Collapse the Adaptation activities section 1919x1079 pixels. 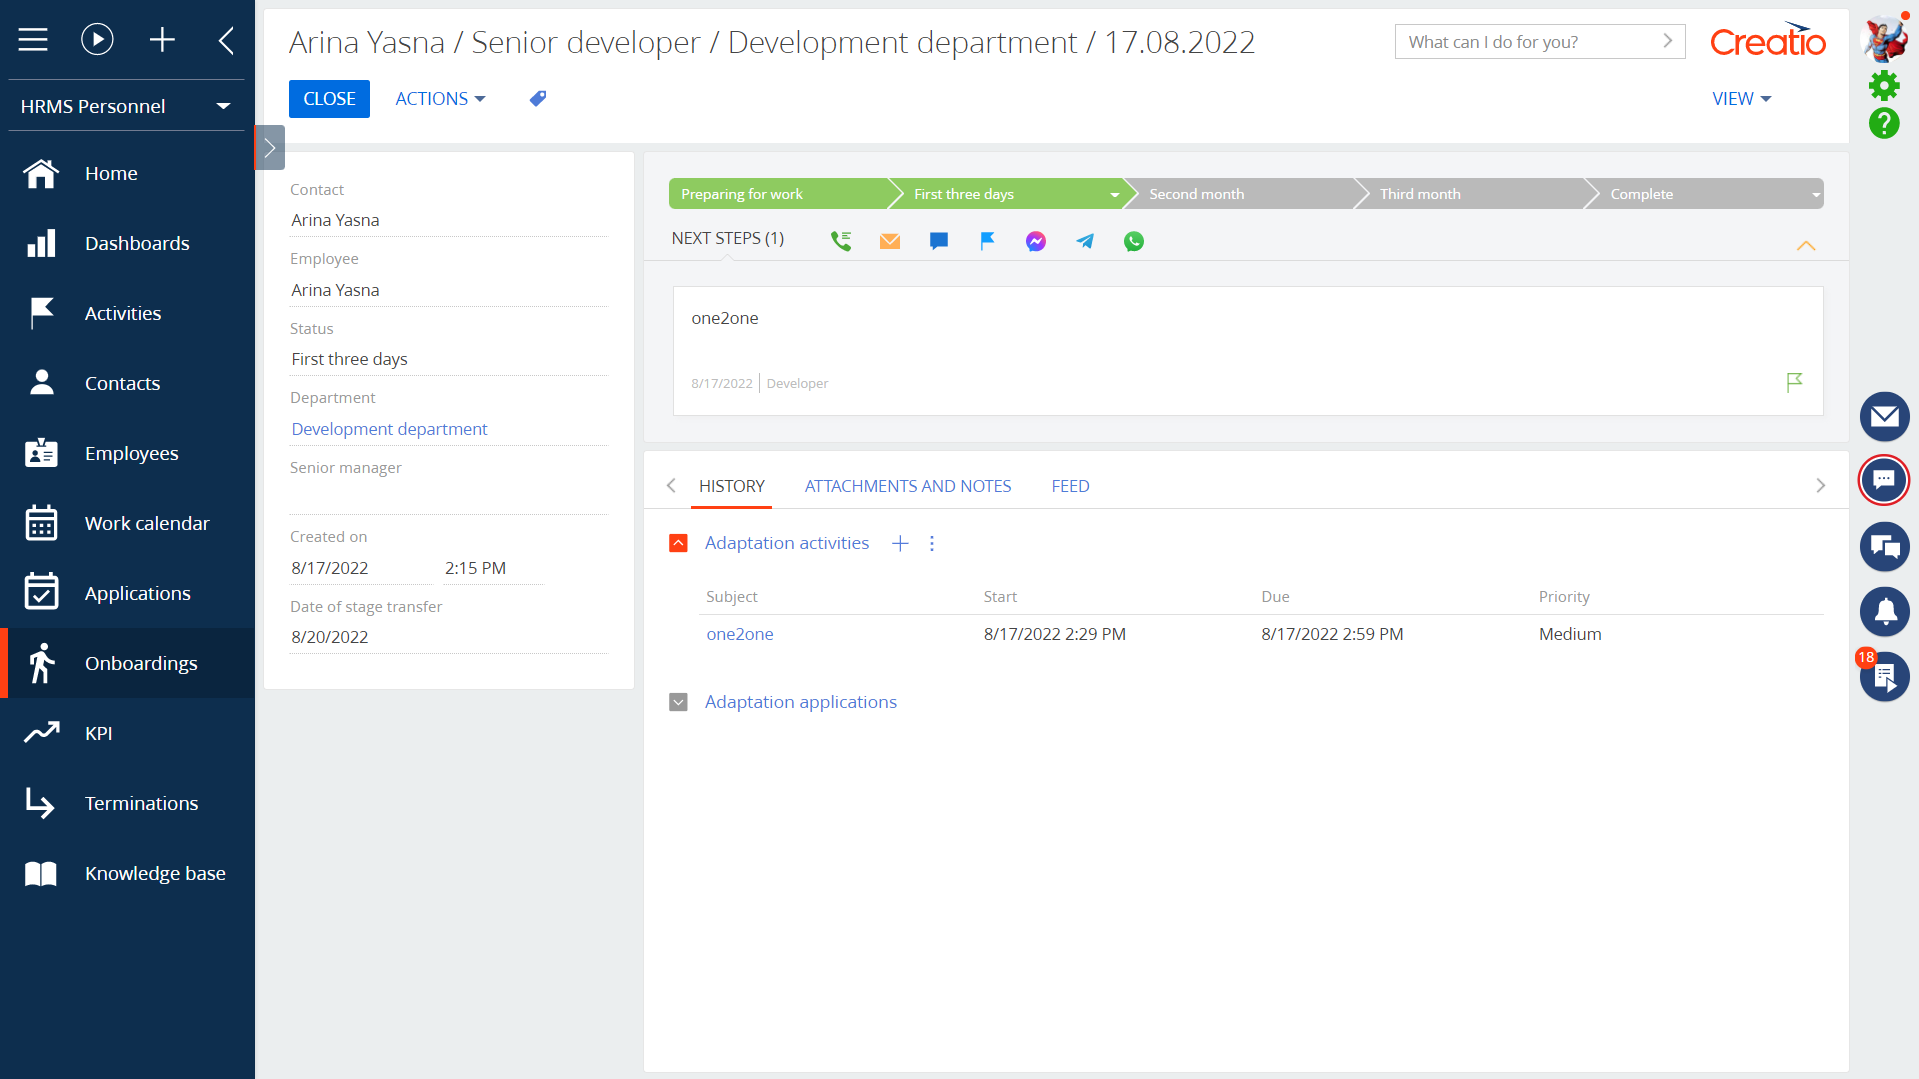pos(678,543)
